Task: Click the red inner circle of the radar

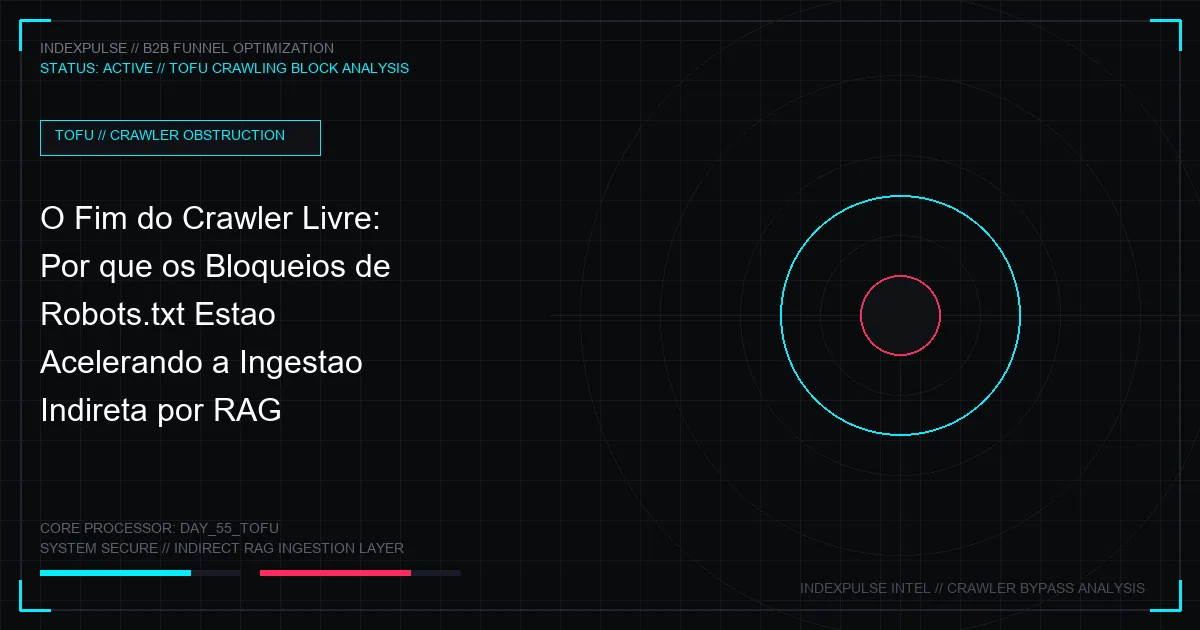Action: [x=900, y=315]
